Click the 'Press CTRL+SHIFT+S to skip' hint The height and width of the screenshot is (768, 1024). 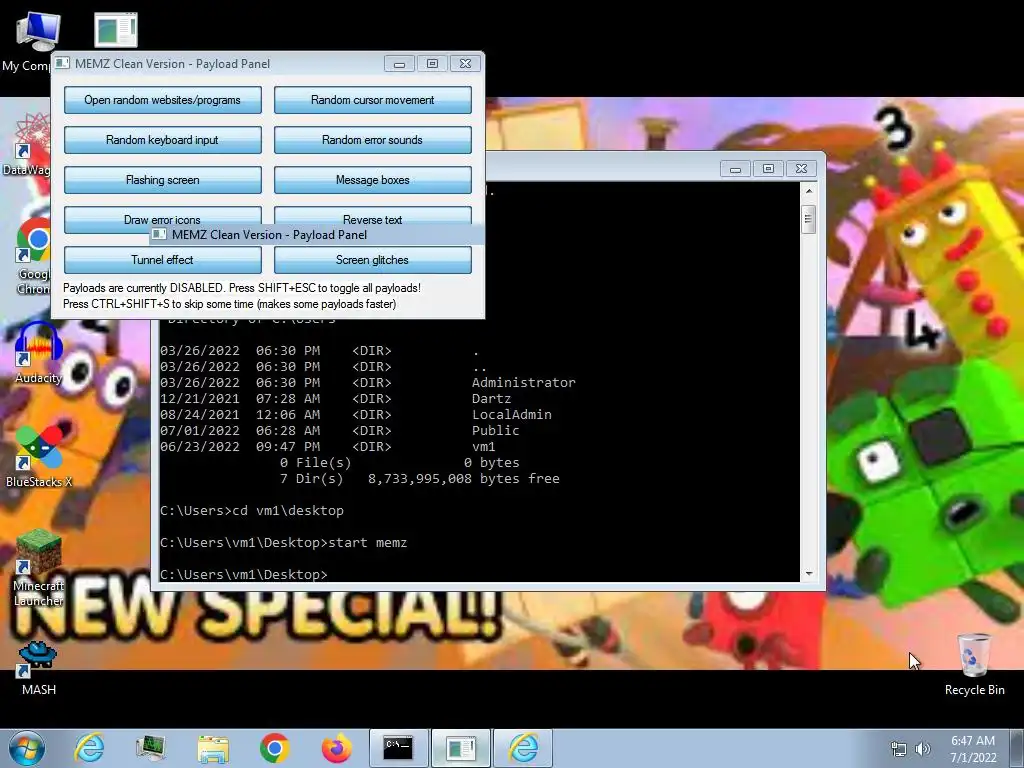point(229,304)
